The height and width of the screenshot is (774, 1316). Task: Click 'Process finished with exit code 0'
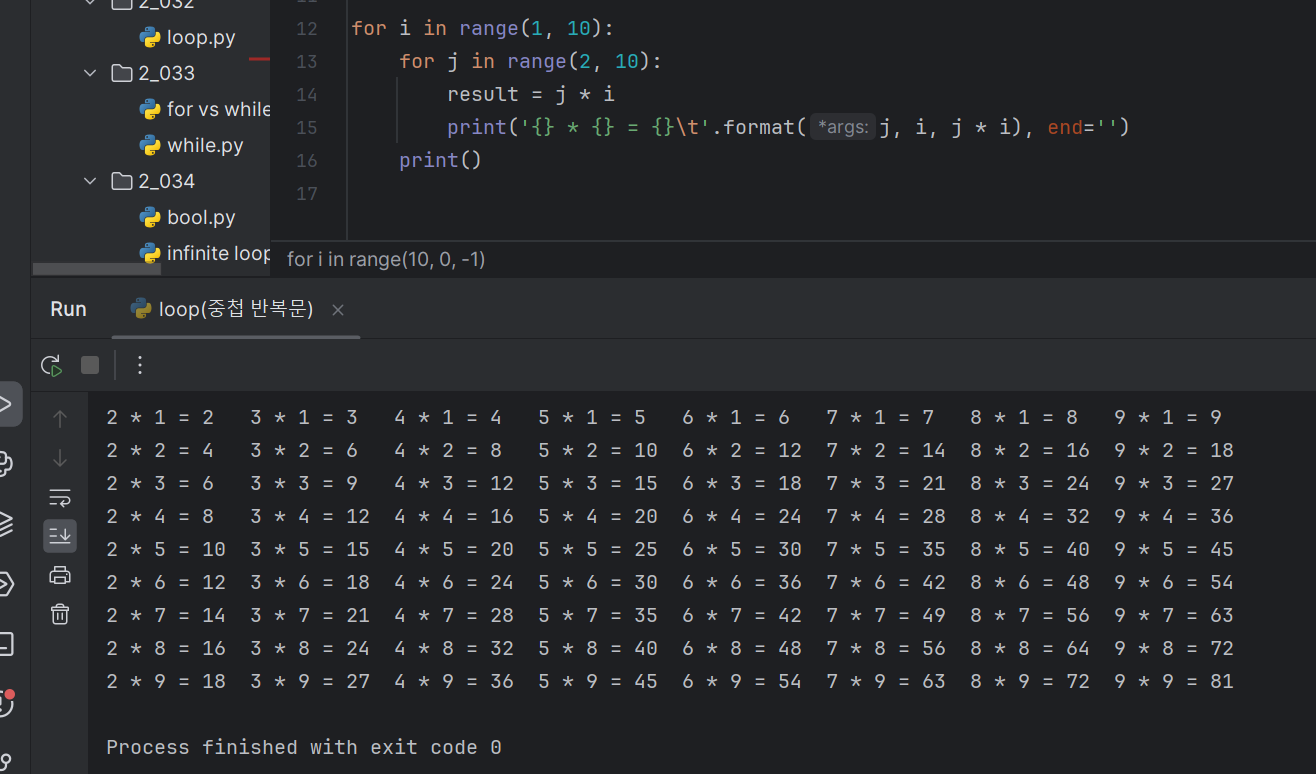(x=304, y=748)
